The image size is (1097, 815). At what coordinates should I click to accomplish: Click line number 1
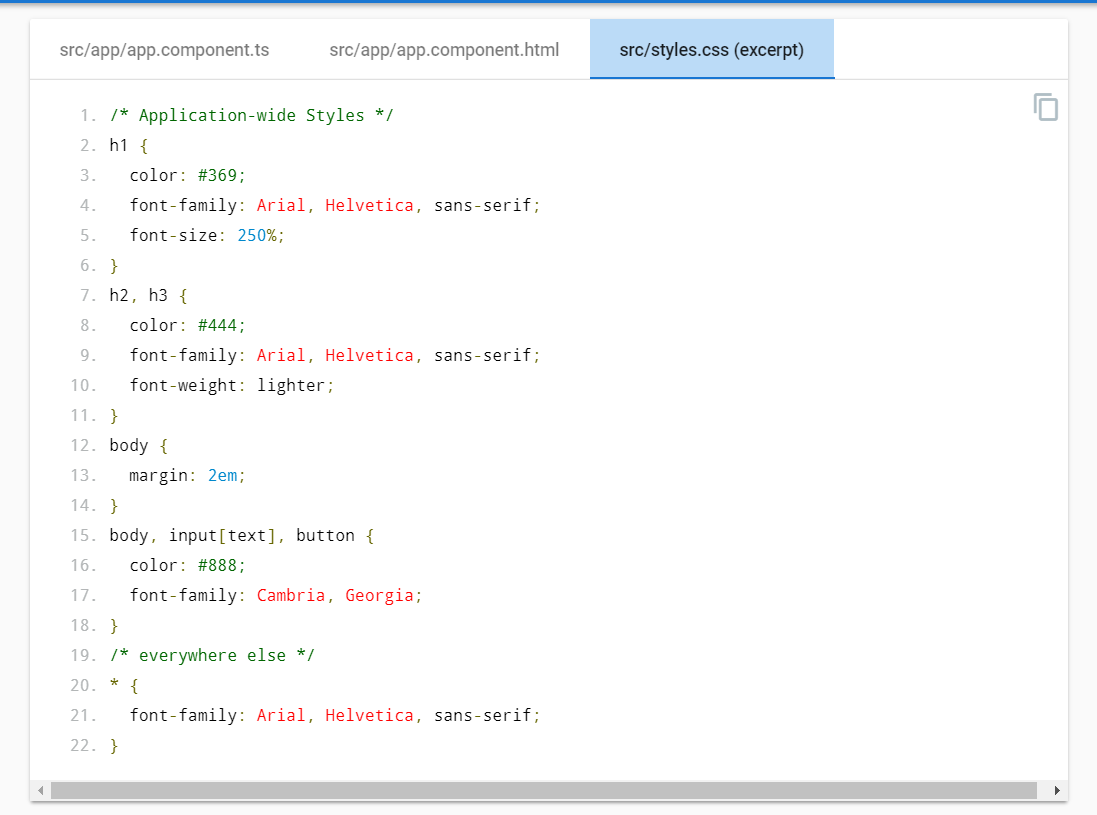(x=85, y=114)
